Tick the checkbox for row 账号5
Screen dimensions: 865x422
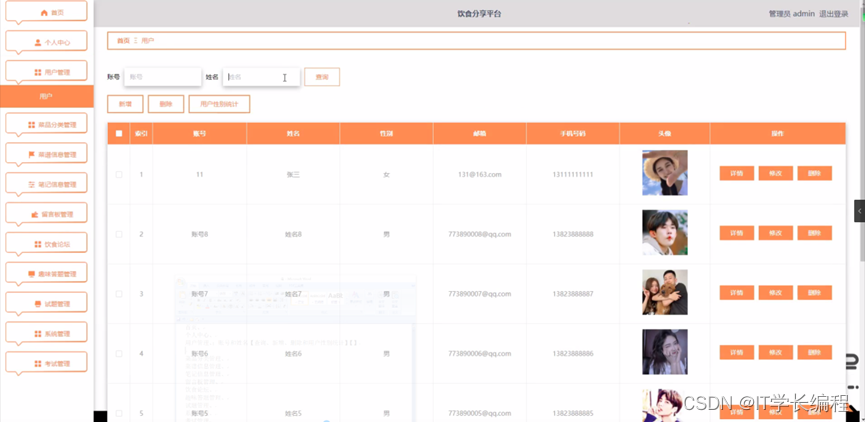(119, 413)
